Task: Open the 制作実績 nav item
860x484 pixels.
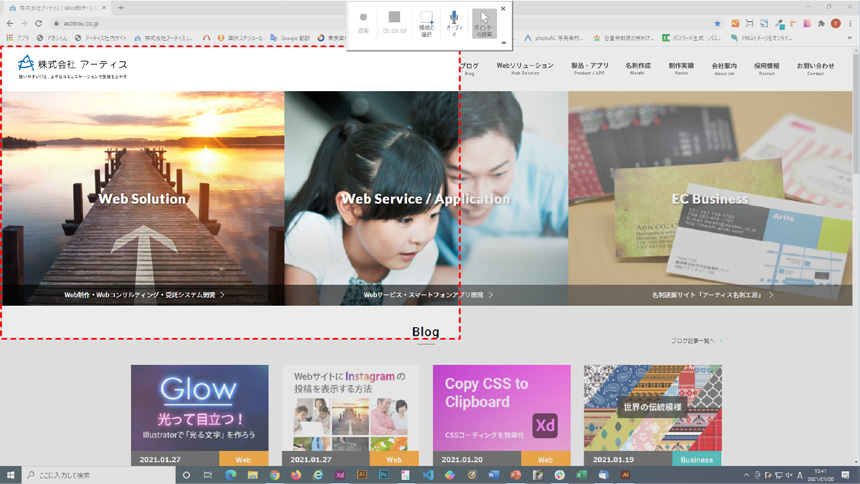Action: pos(681,68)
